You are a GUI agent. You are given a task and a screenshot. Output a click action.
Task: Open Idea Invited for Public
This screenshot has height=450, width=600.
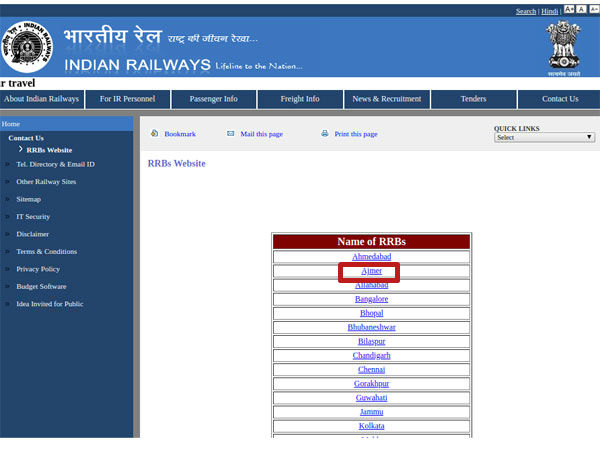coord(50,304)
